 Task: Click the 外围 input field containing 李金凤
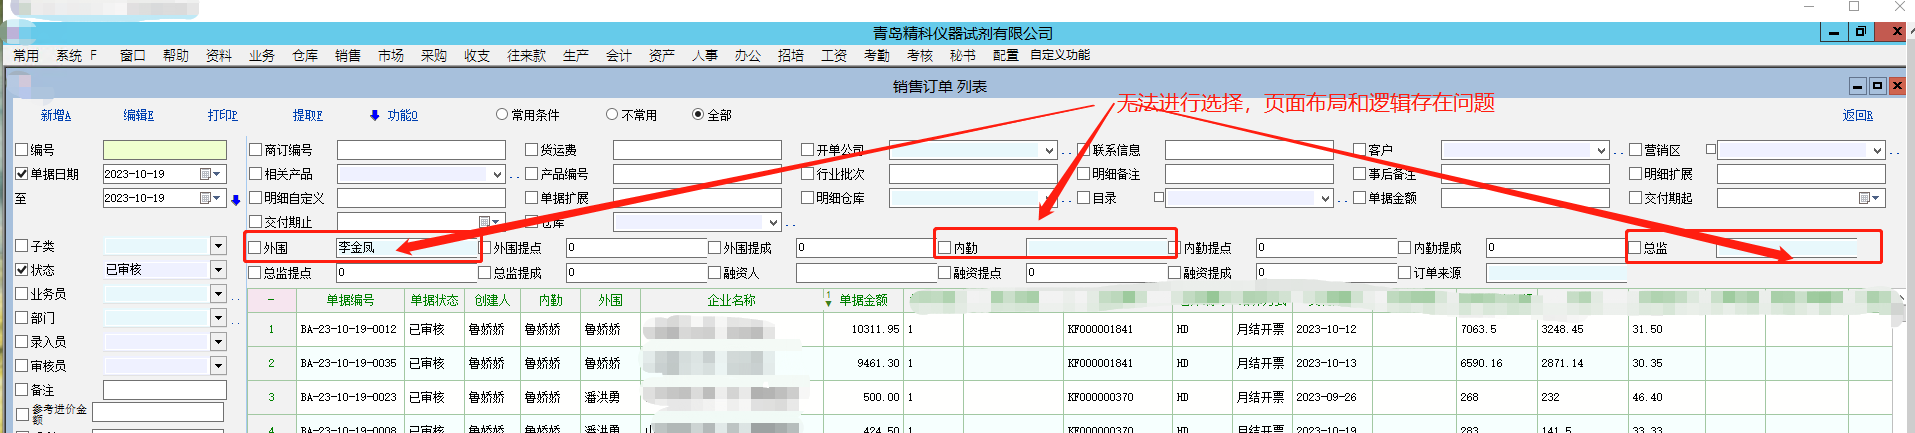pyautogui.click(x=405, y=247)
